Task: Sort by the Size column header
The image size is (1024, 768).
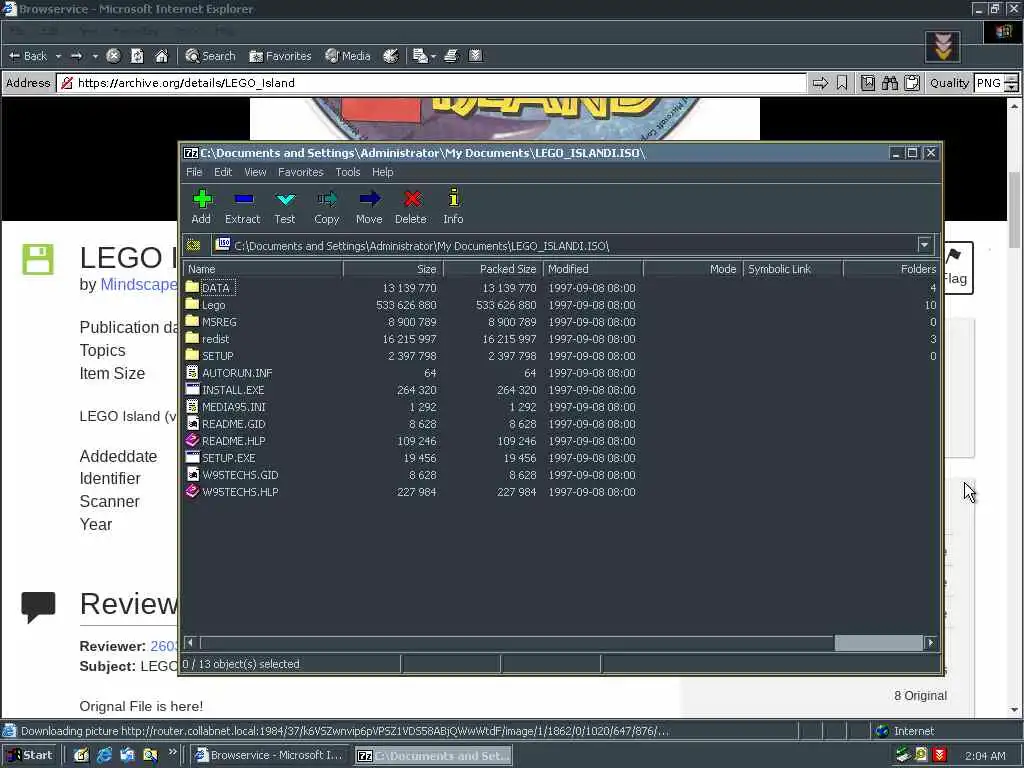Action: [393, 269]
